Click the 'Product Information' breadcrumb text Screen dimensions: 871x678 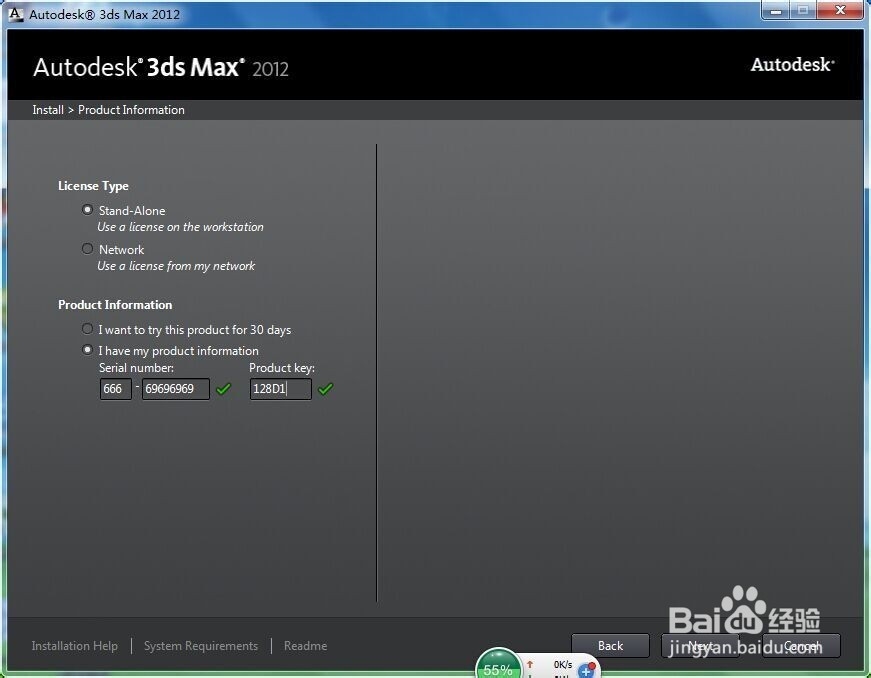tap(131, 110)
